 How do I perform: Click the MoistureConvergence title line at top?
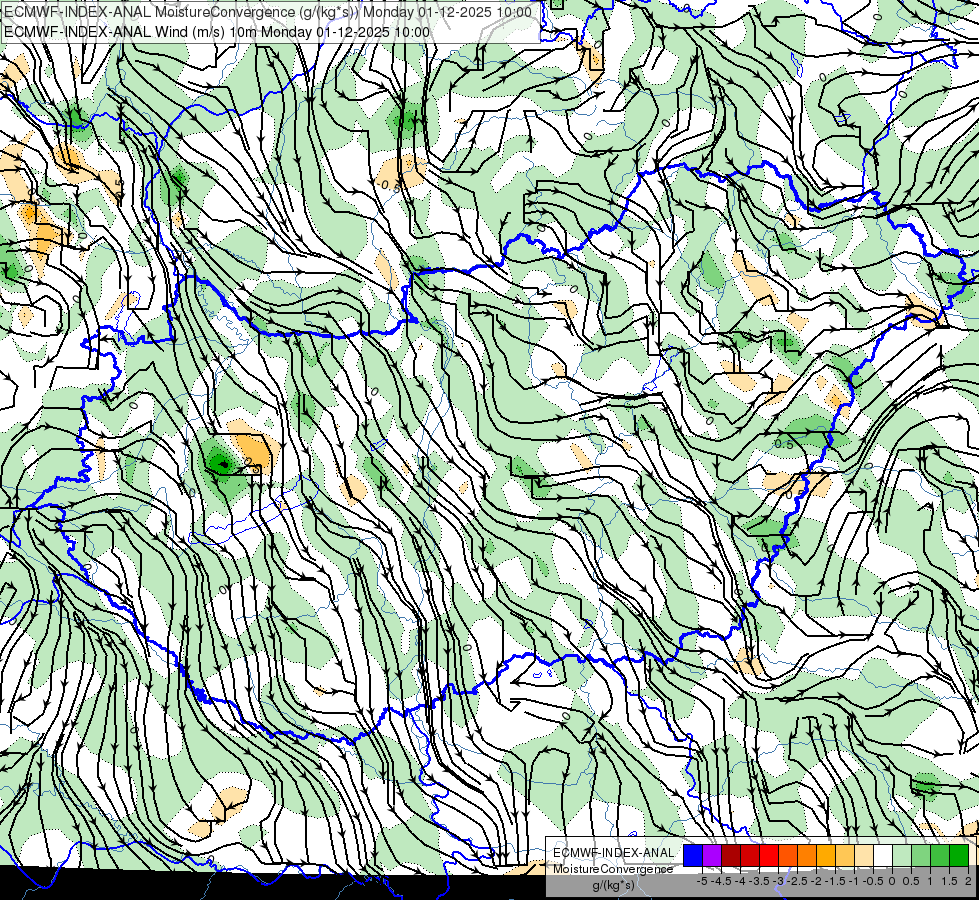coord(268,12)
